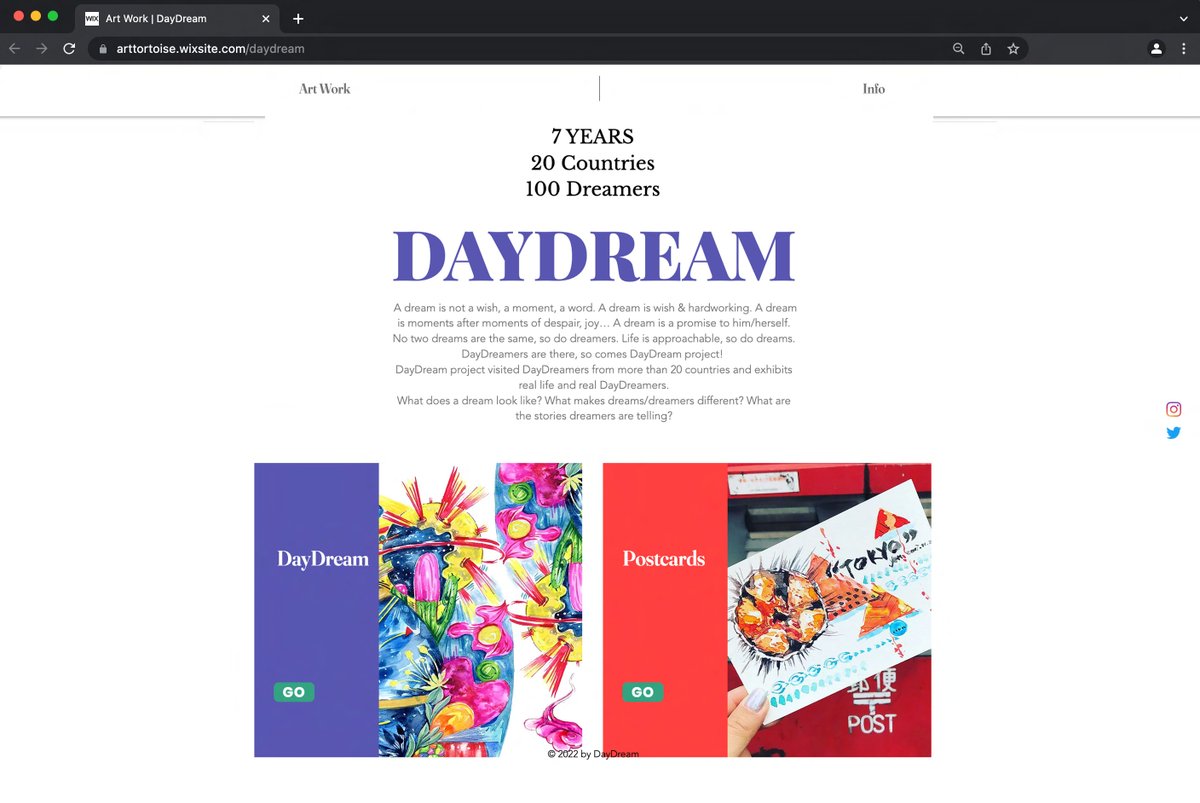Bookmark this page with the star icon
Screen dimensions: 1200x803
click(1013, 48)
